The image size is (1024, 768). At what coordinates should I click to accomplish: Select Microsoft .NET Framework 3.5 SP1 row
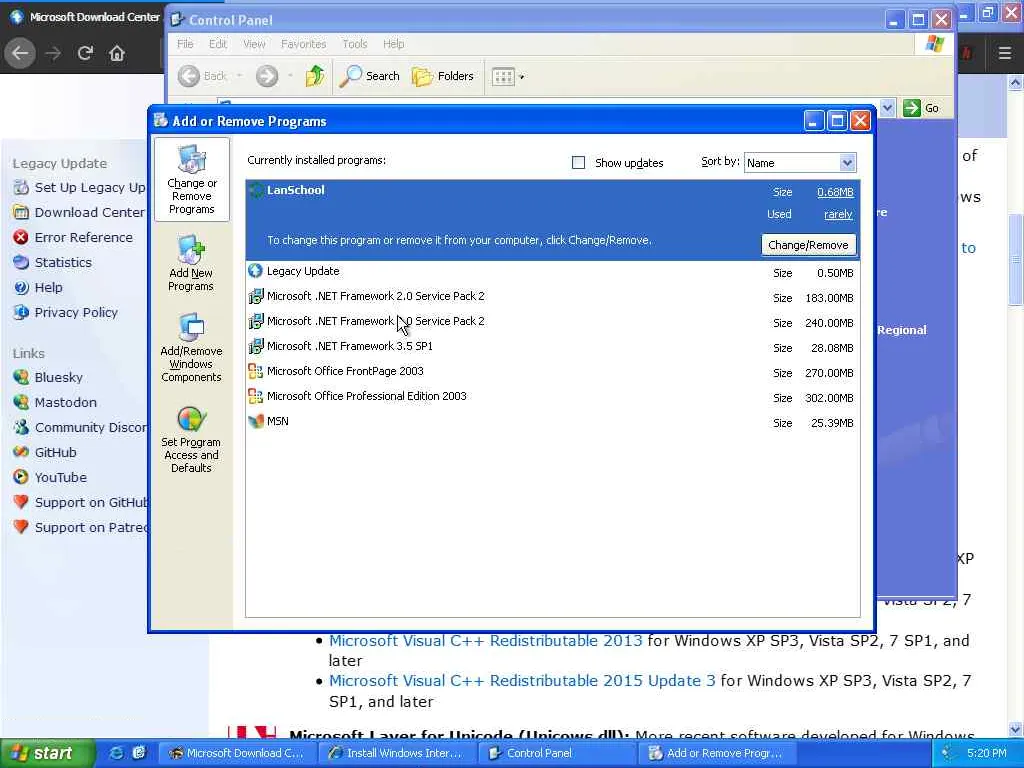click(x=552, y=347)
